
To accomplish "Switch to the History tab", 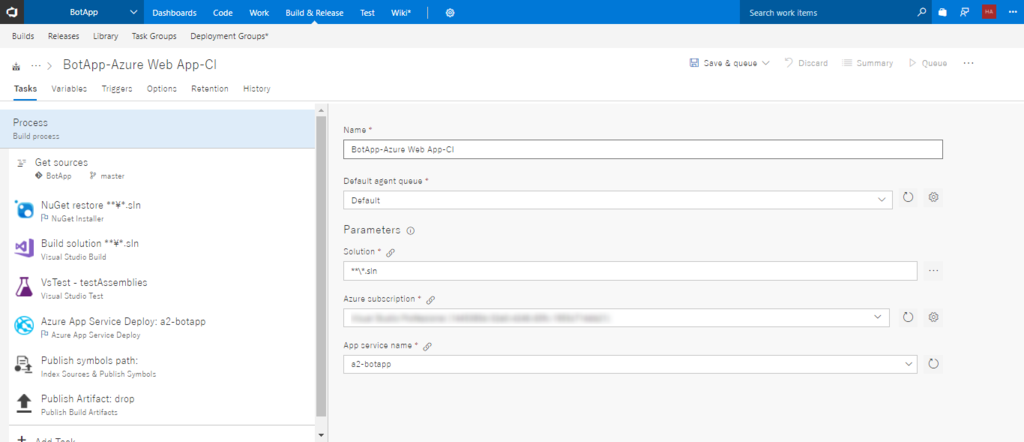I will [x=257, y=89].
